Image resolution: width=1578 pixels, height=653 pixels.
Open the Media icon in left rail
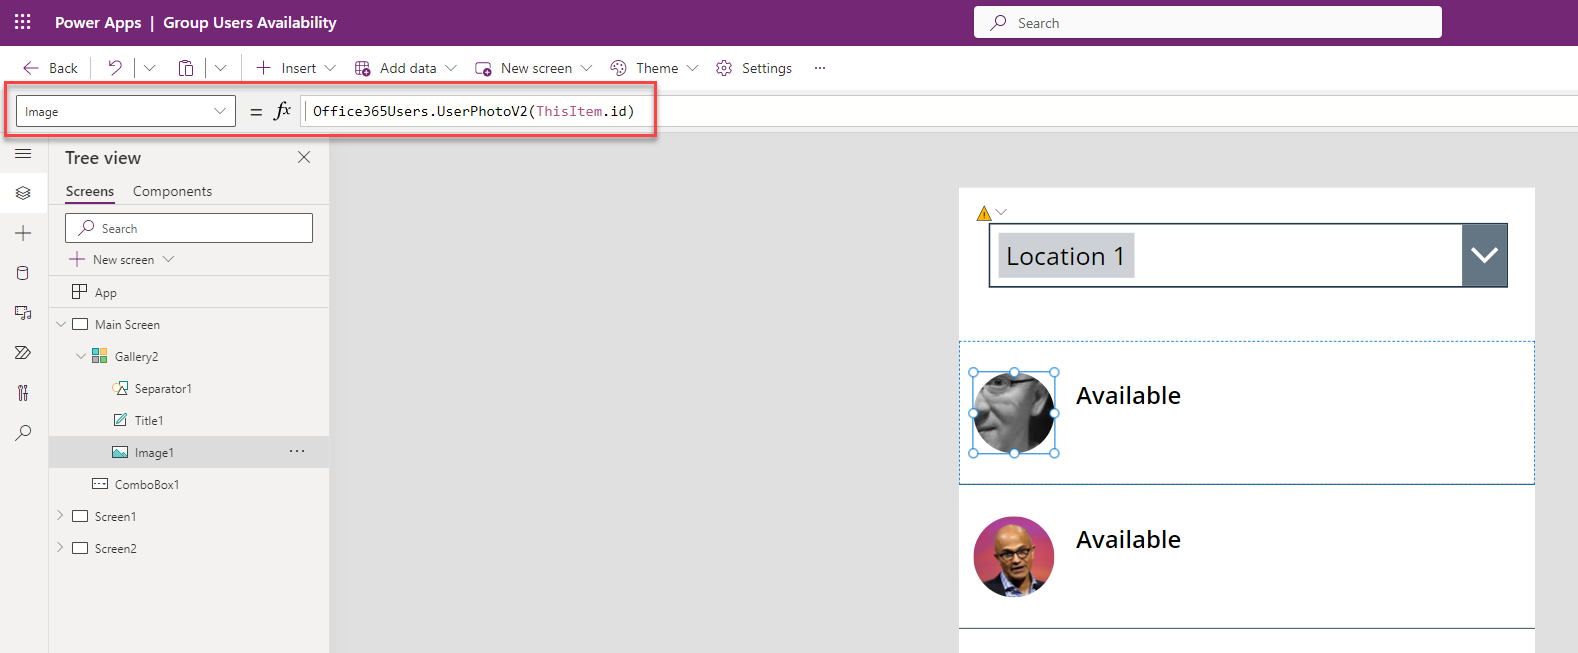coord(23,313)
